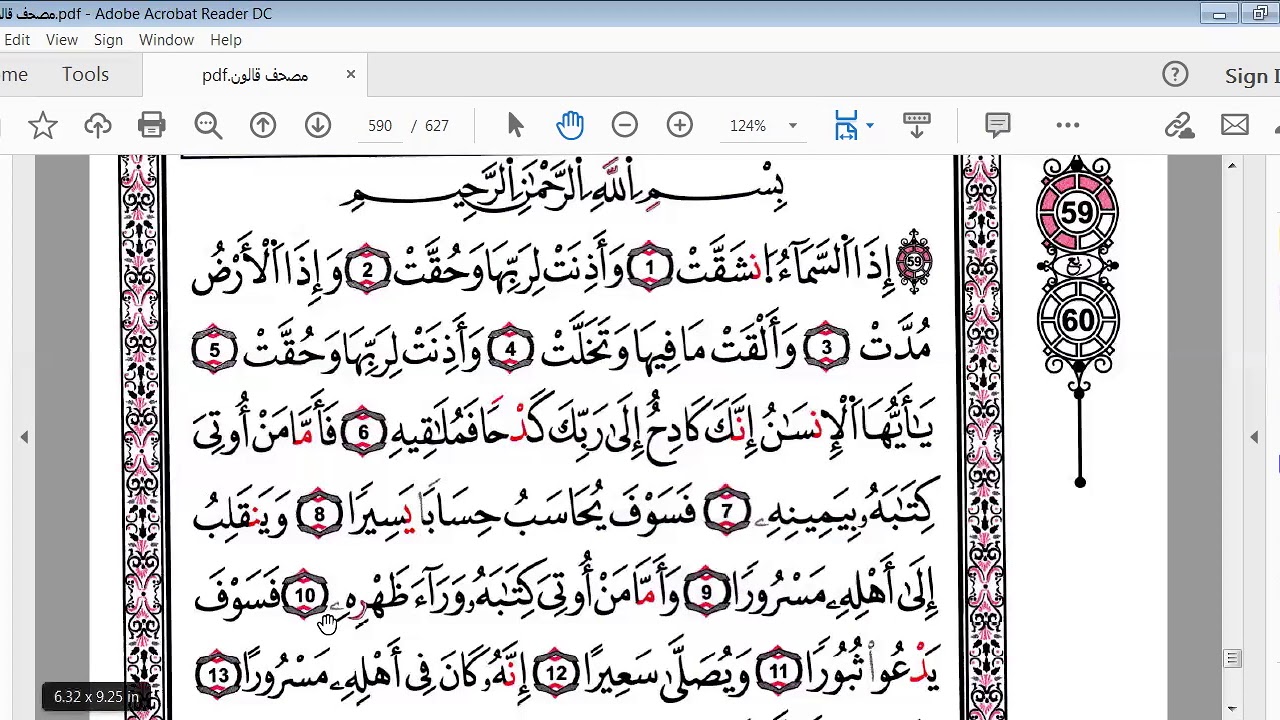Screen dimensions: 1280x720
Task: Expand the right tools pane
Action: coord(1254,437)
